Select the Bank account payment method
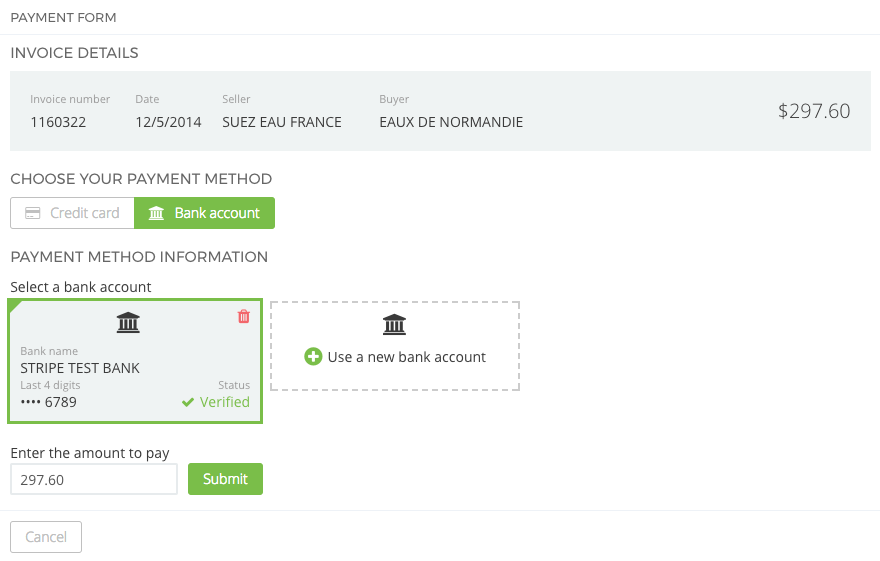The height and width of the screenshot is (561, 880). point(205,213)
